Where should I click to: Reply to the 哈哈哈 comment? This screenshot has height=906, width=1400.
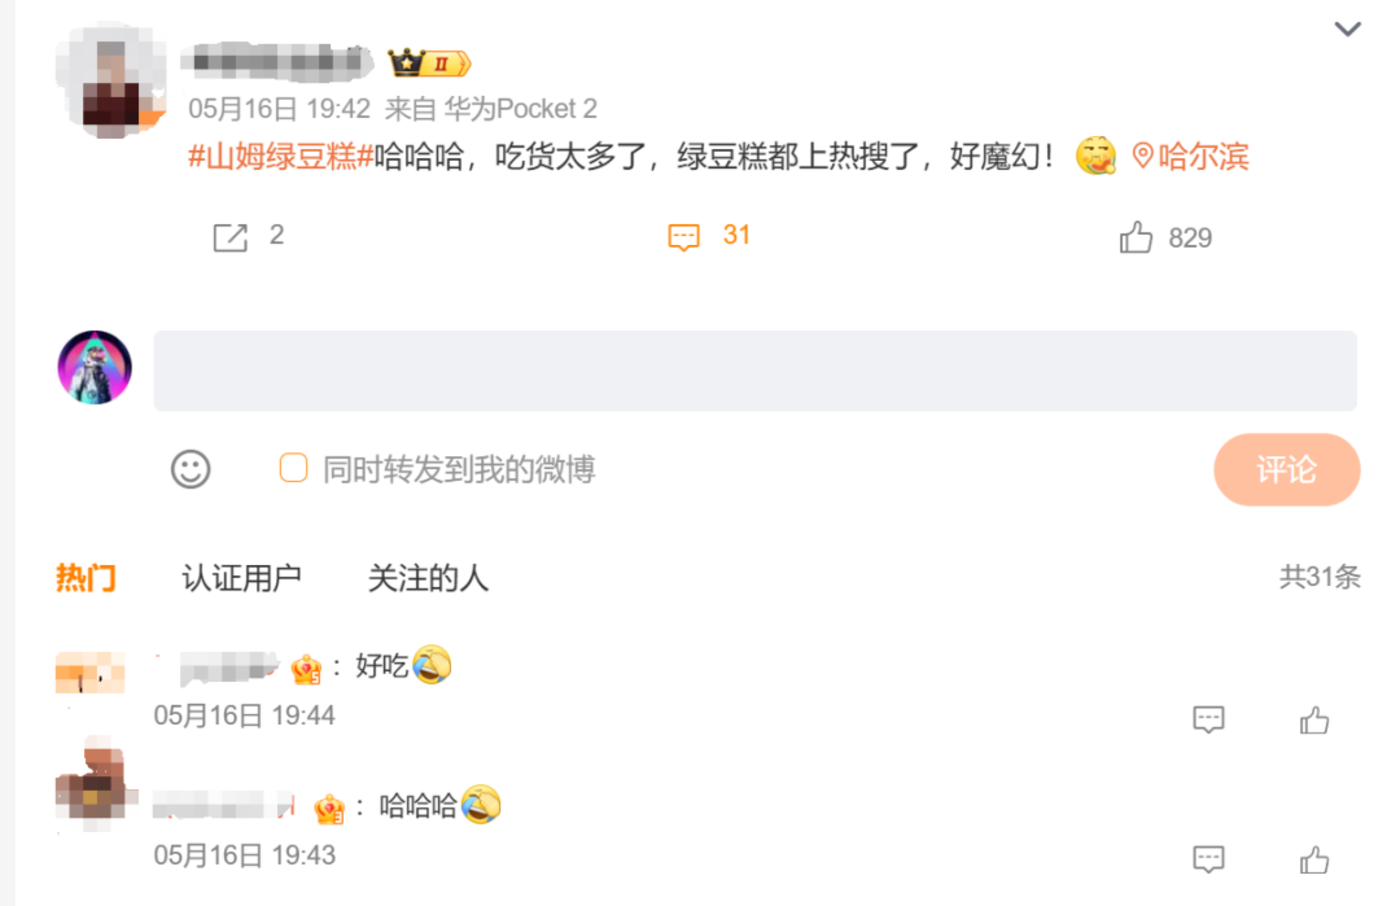[x=1208, y=859]
